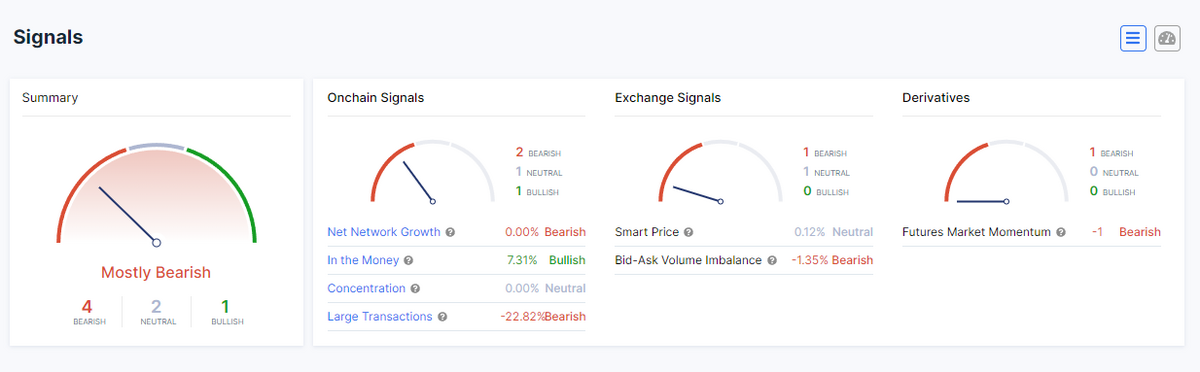Open the Concentration signal link
Image resolution: width=1200 pixels, height=372 pixels.
(366, 288)
